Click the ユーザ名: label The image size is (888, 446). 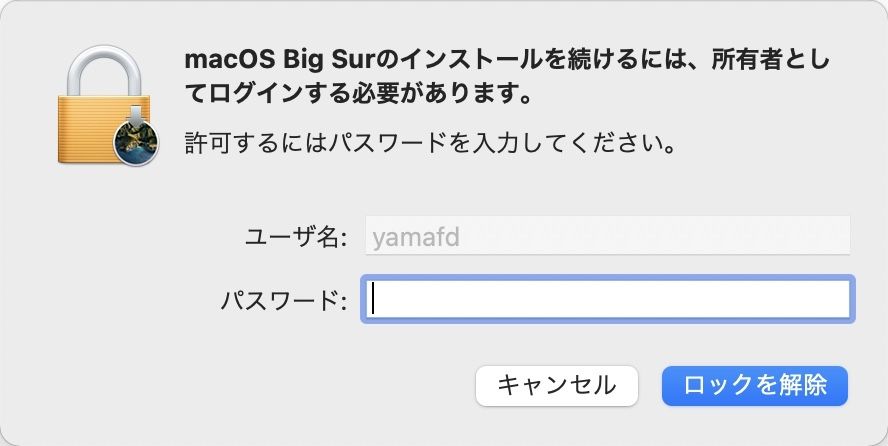295,237
